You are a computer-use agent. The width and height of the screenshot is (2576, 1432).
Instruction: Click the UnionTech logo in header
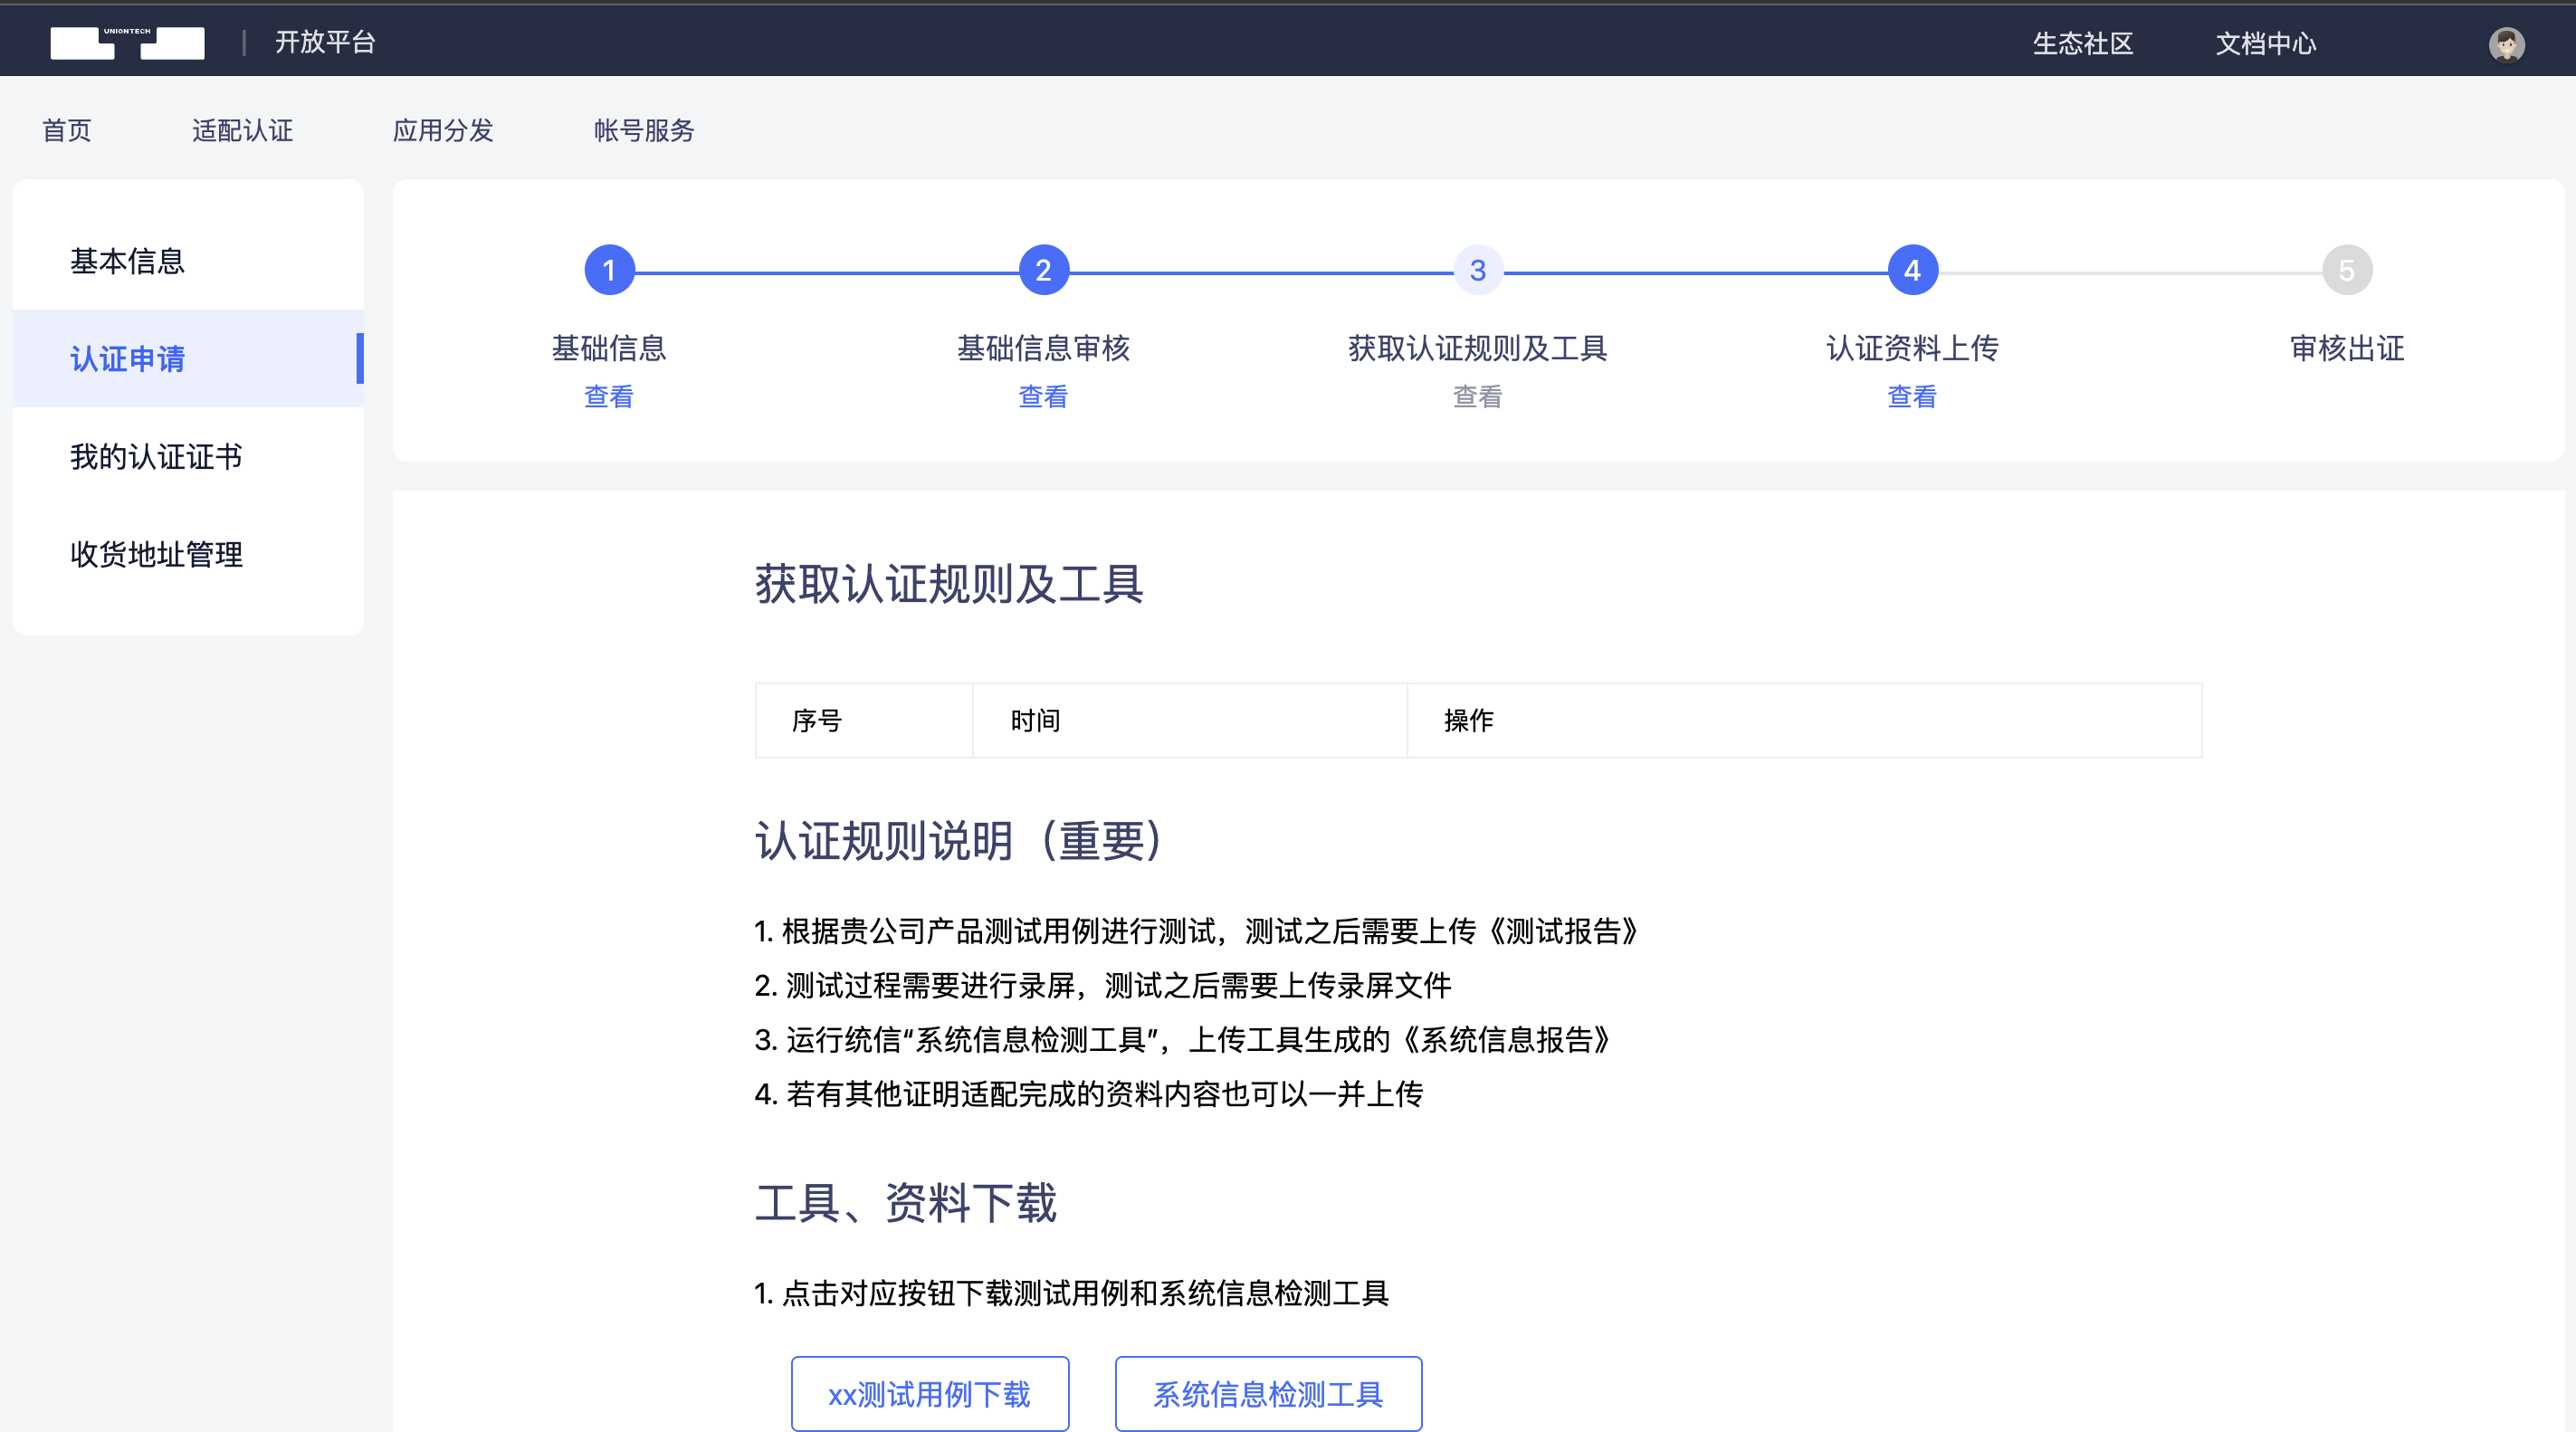tap(127, 42)
